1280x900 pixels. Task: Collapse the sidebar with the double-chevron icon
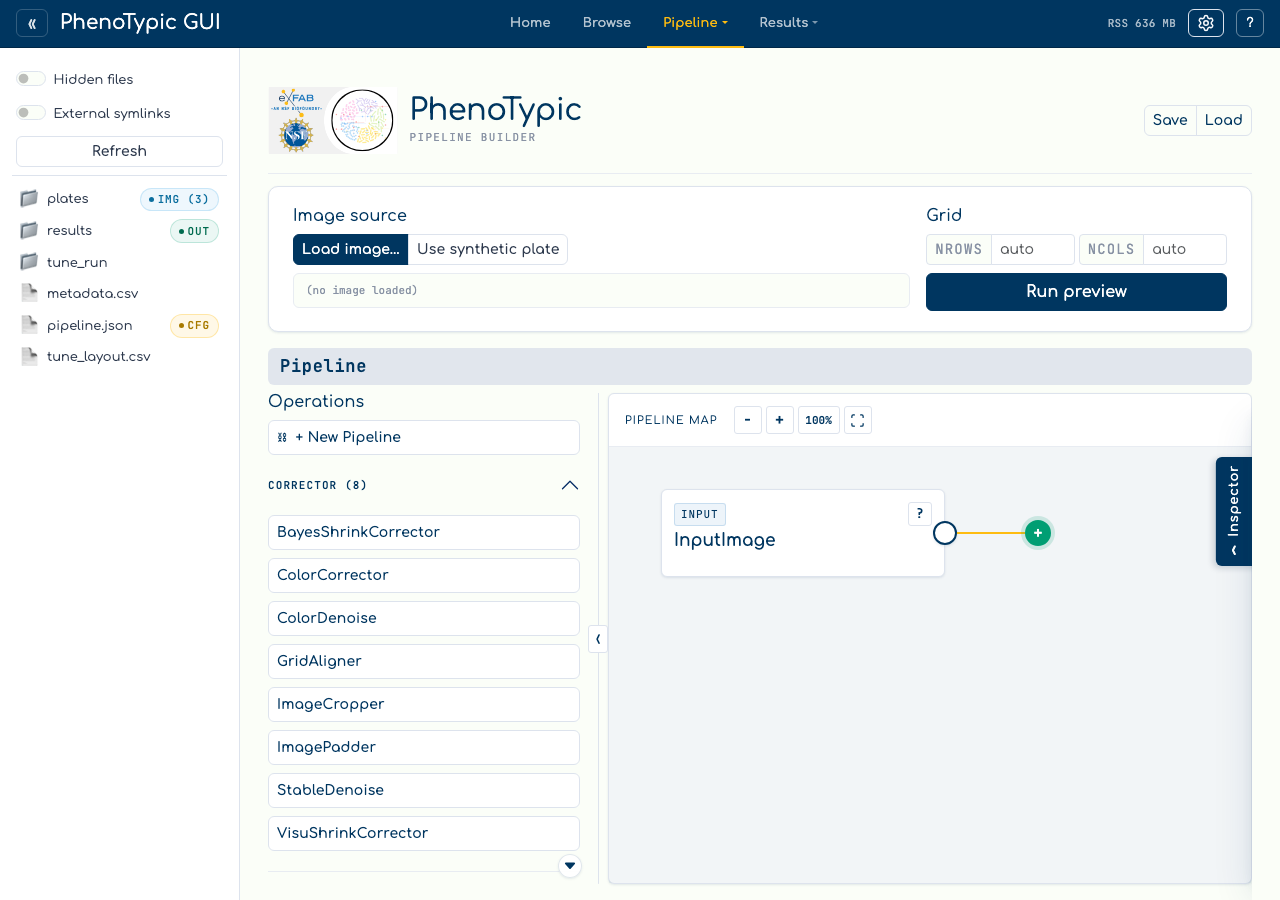point(32,23)
